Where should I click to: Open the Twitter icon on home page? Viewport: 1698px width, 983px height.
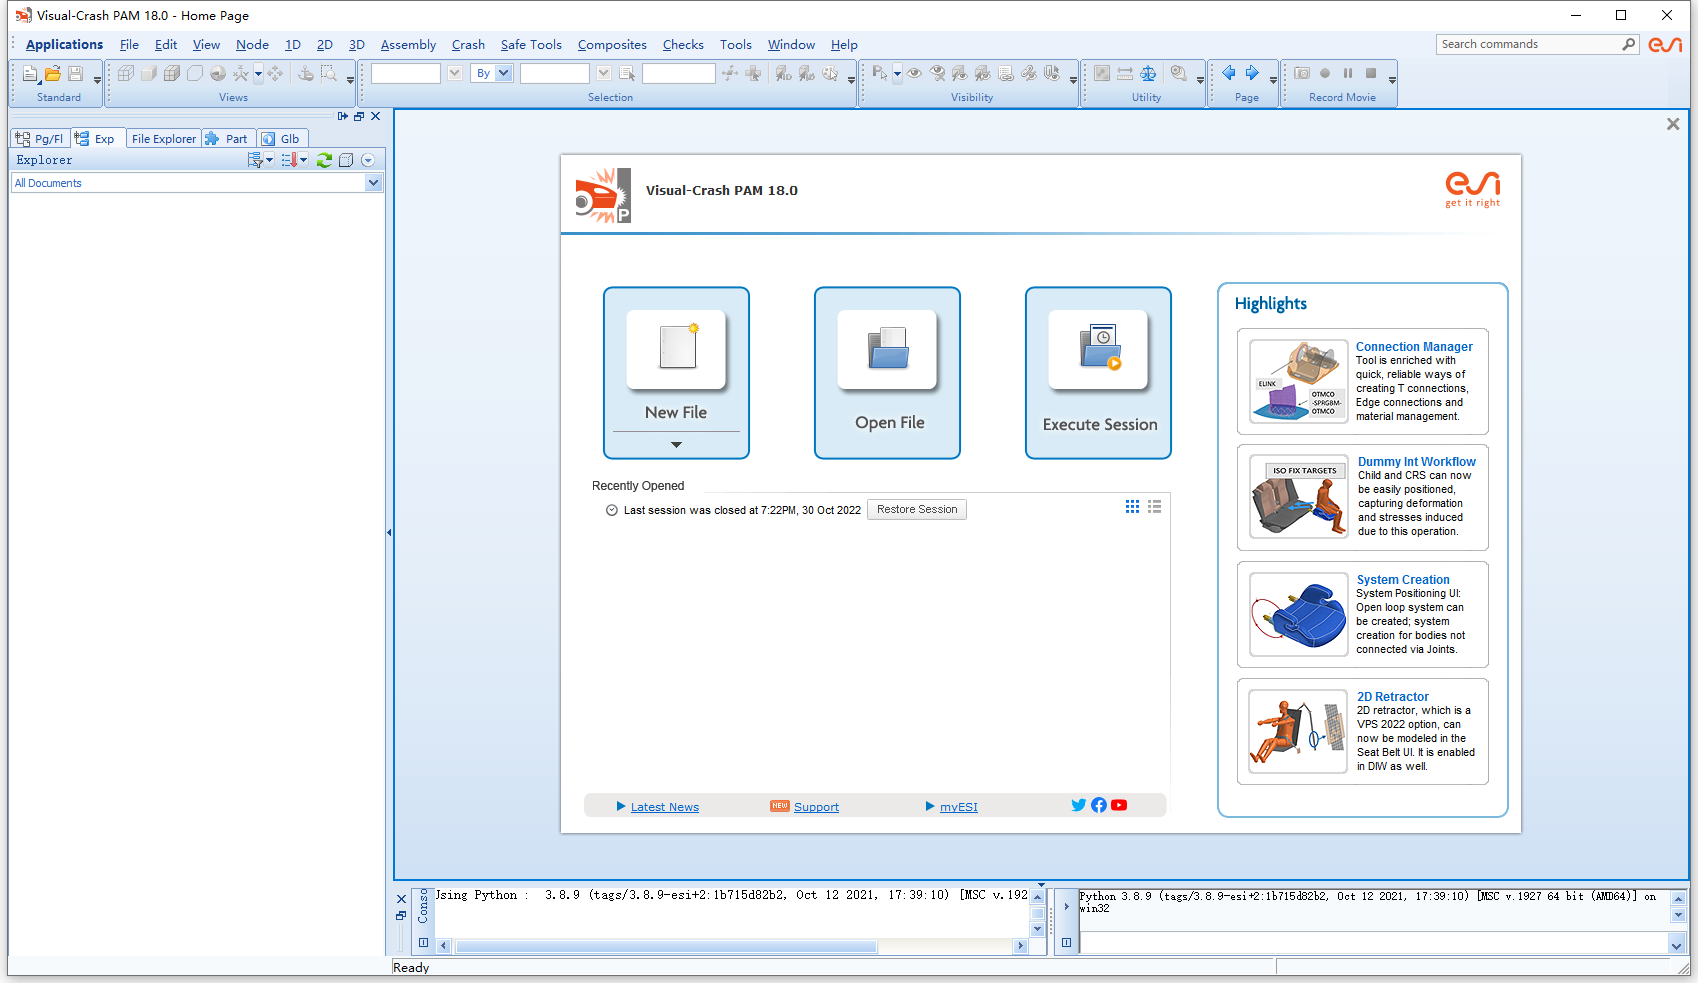click(x=1078, y=805)
